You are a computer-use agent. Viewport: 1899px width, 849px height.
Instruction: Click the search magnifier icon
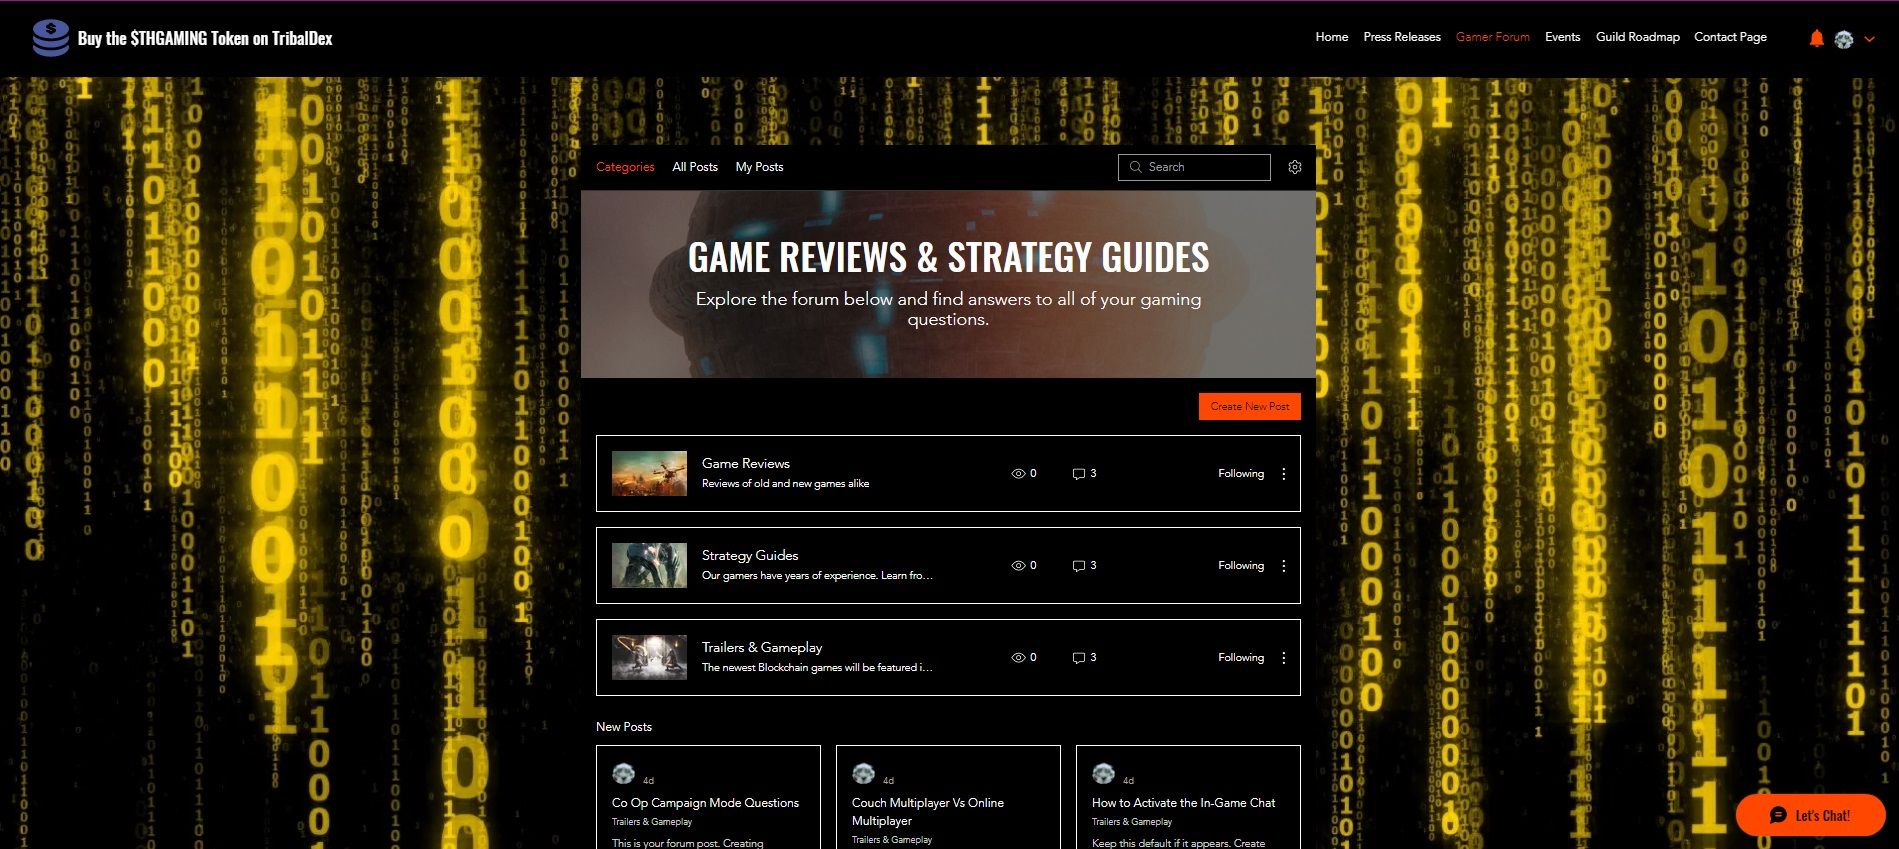coord(1135,167)
